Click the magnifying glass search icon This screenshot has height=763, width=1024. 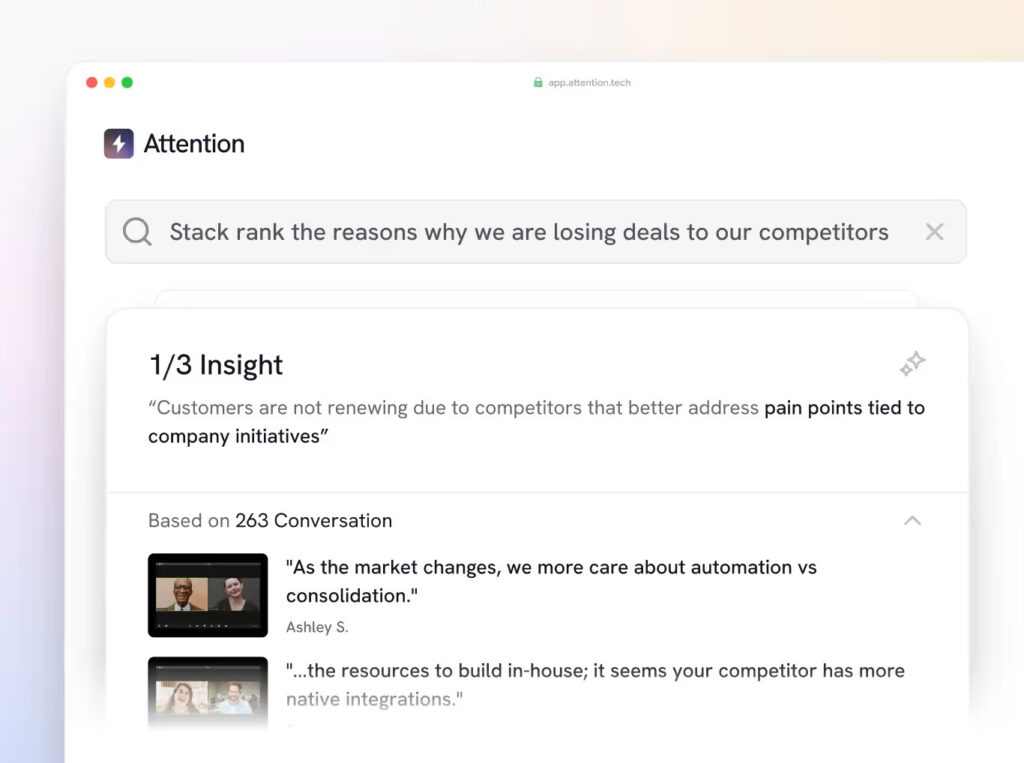pos(137,232)
